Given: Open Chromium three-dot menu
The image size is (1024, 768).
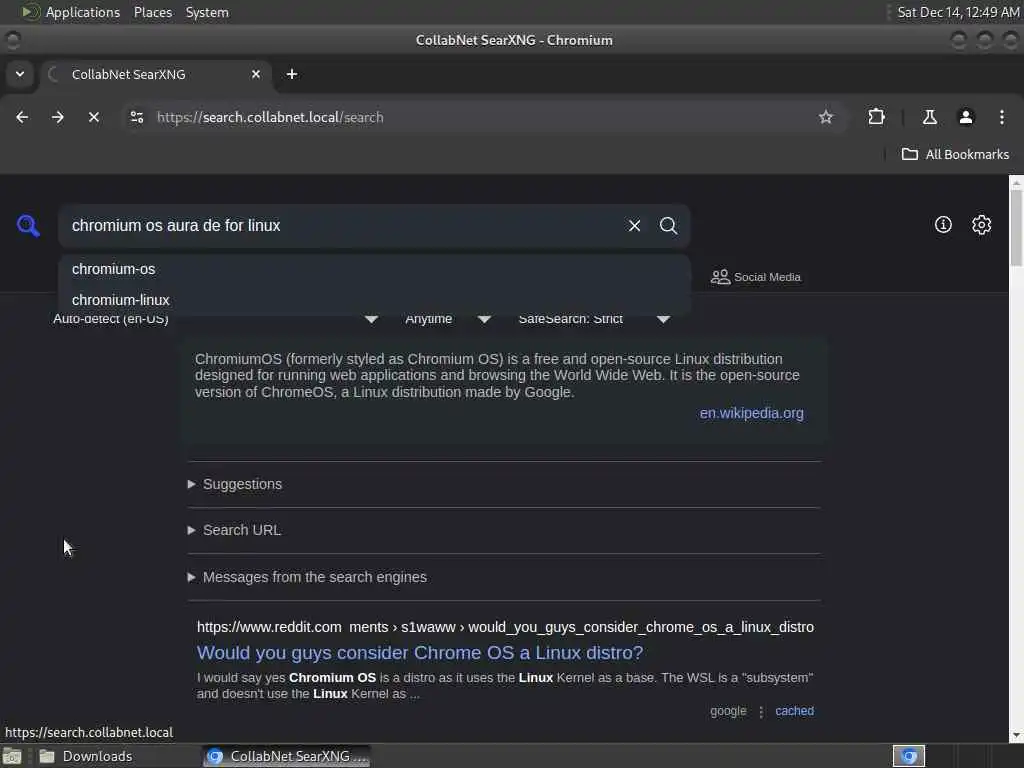Looking at the screenshot, I should coord(1002,118).
